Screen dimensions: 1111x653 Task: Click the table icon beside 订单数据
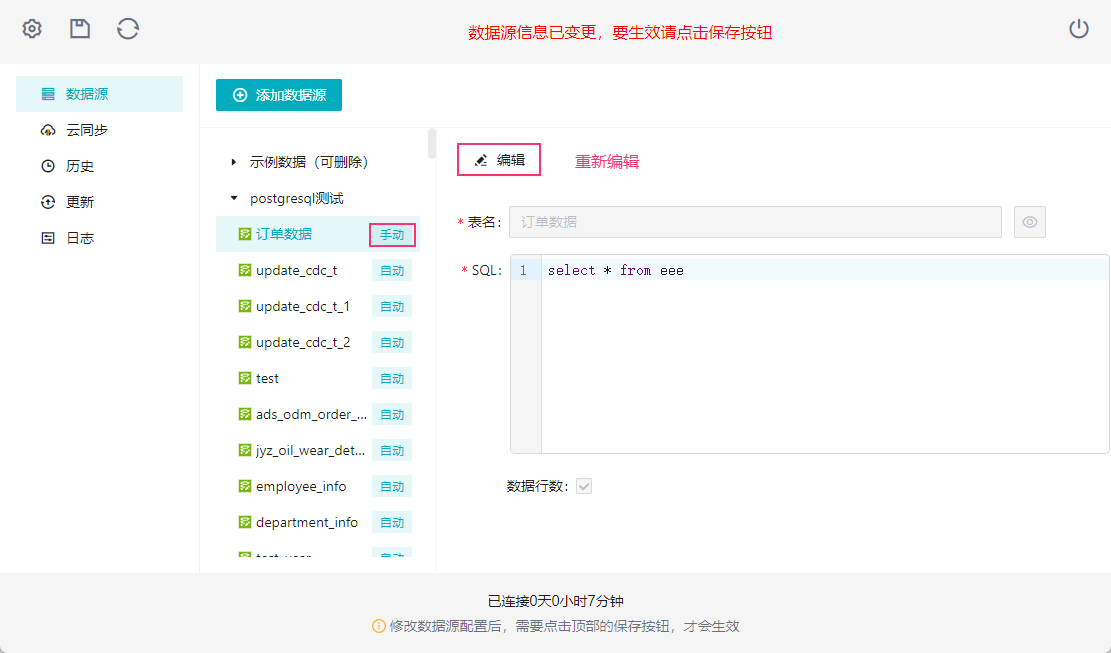(x=244, y=234)
